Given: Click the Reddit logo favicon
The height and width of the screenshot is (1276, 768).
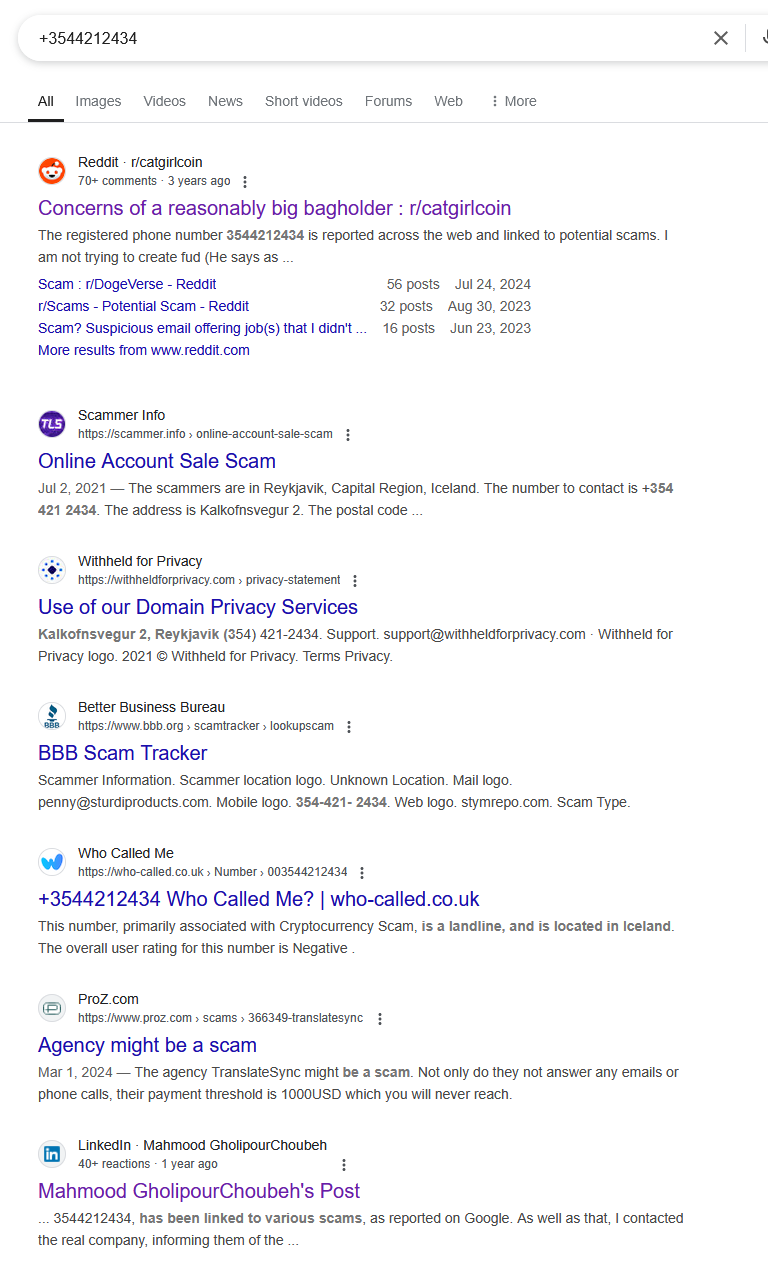Looking at the screenshot, I should [x=52, y=171].
